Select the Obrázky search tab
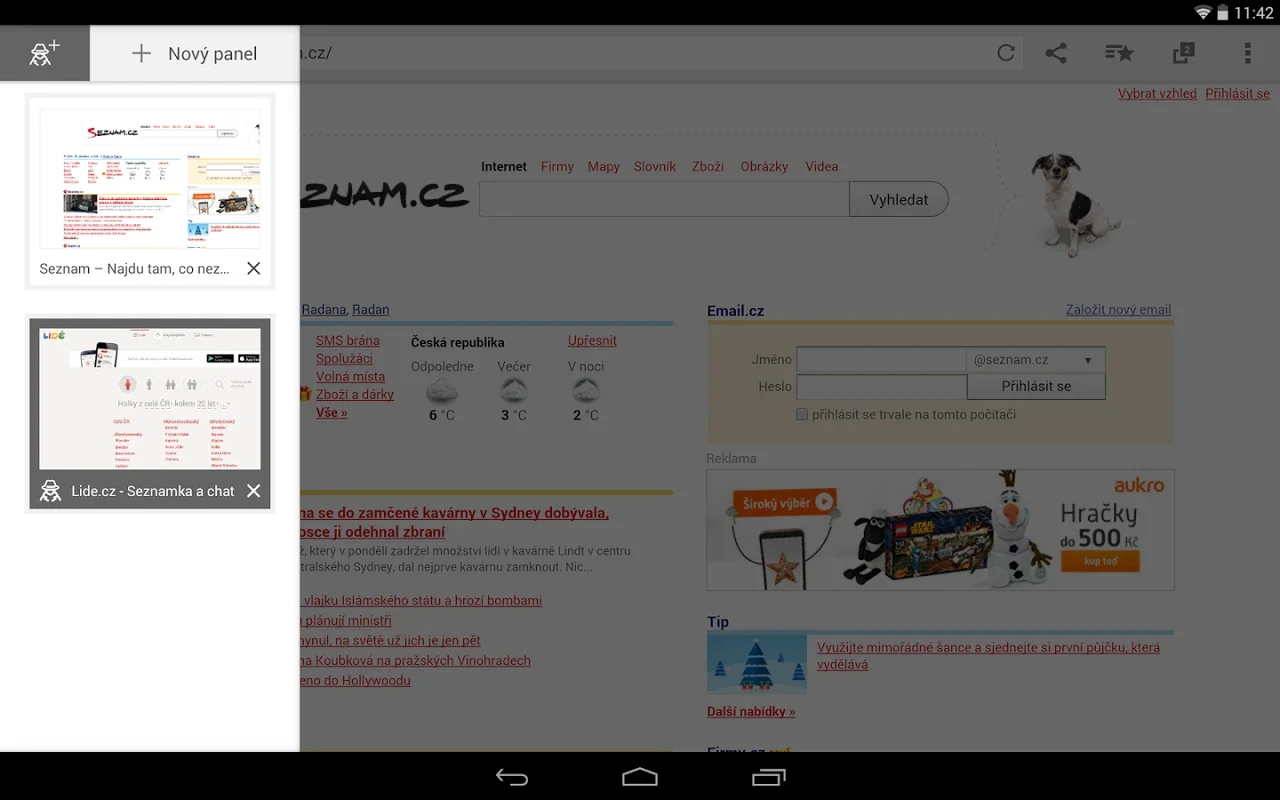 pyautogui.click(x=764, y=166)
